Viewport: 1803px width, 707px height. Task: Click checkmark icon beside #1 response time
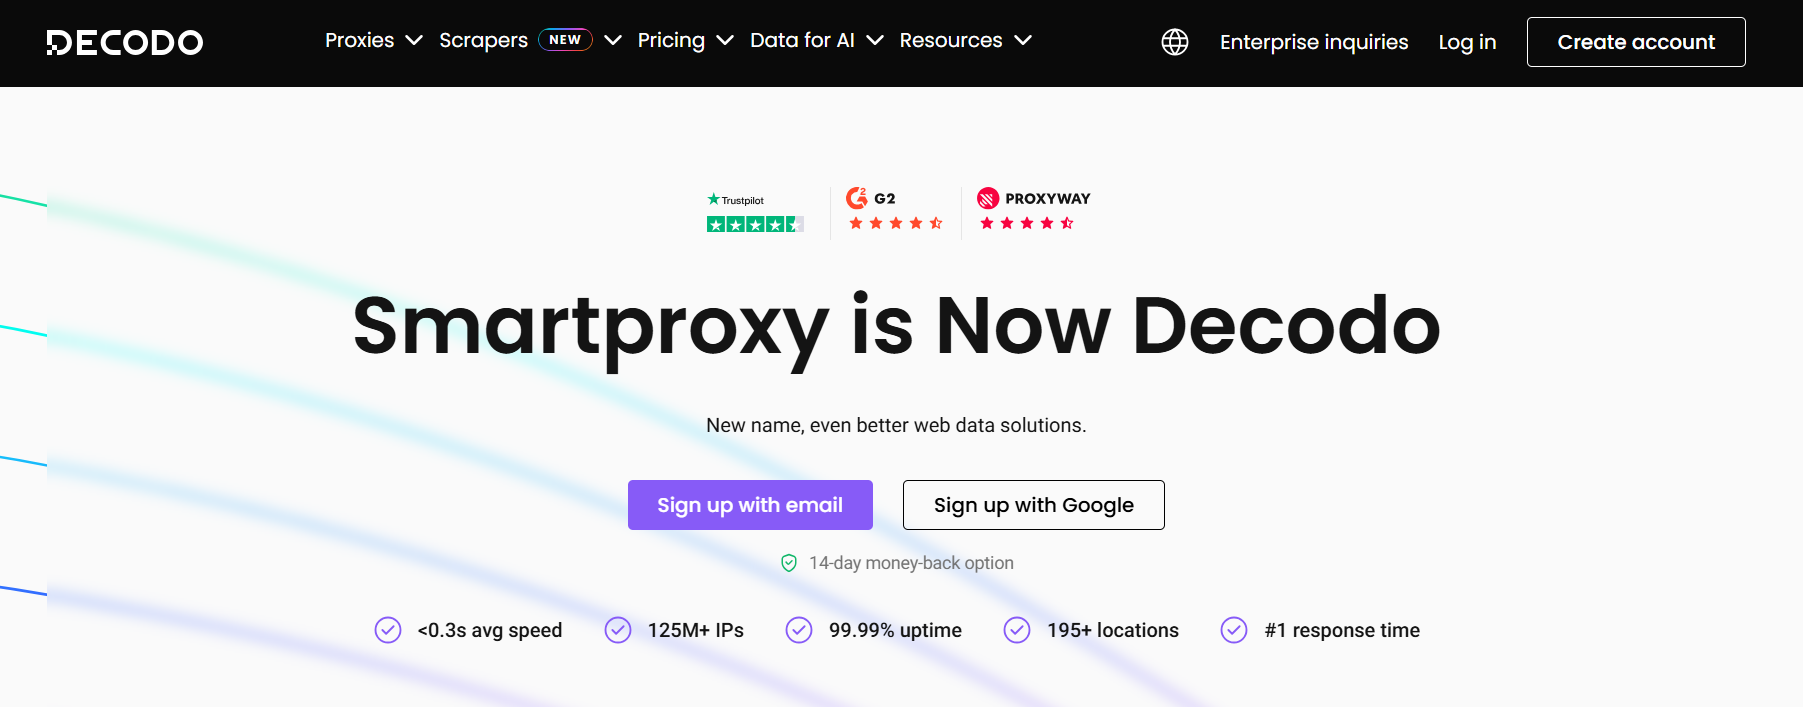pos(1234,630)
